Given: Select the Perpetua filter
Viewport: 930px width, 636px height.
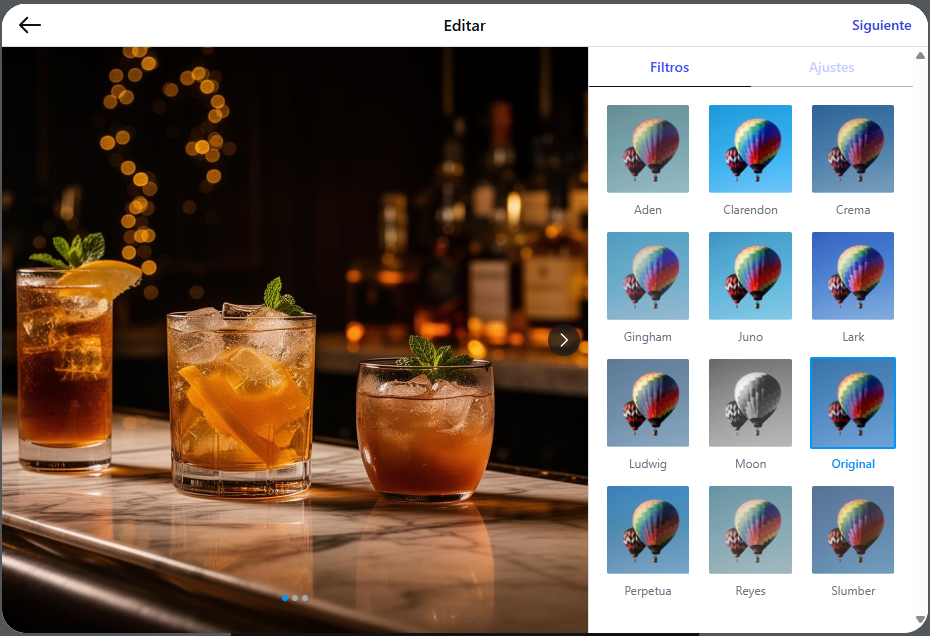Looking at the screenshot, I should point(647,529).
